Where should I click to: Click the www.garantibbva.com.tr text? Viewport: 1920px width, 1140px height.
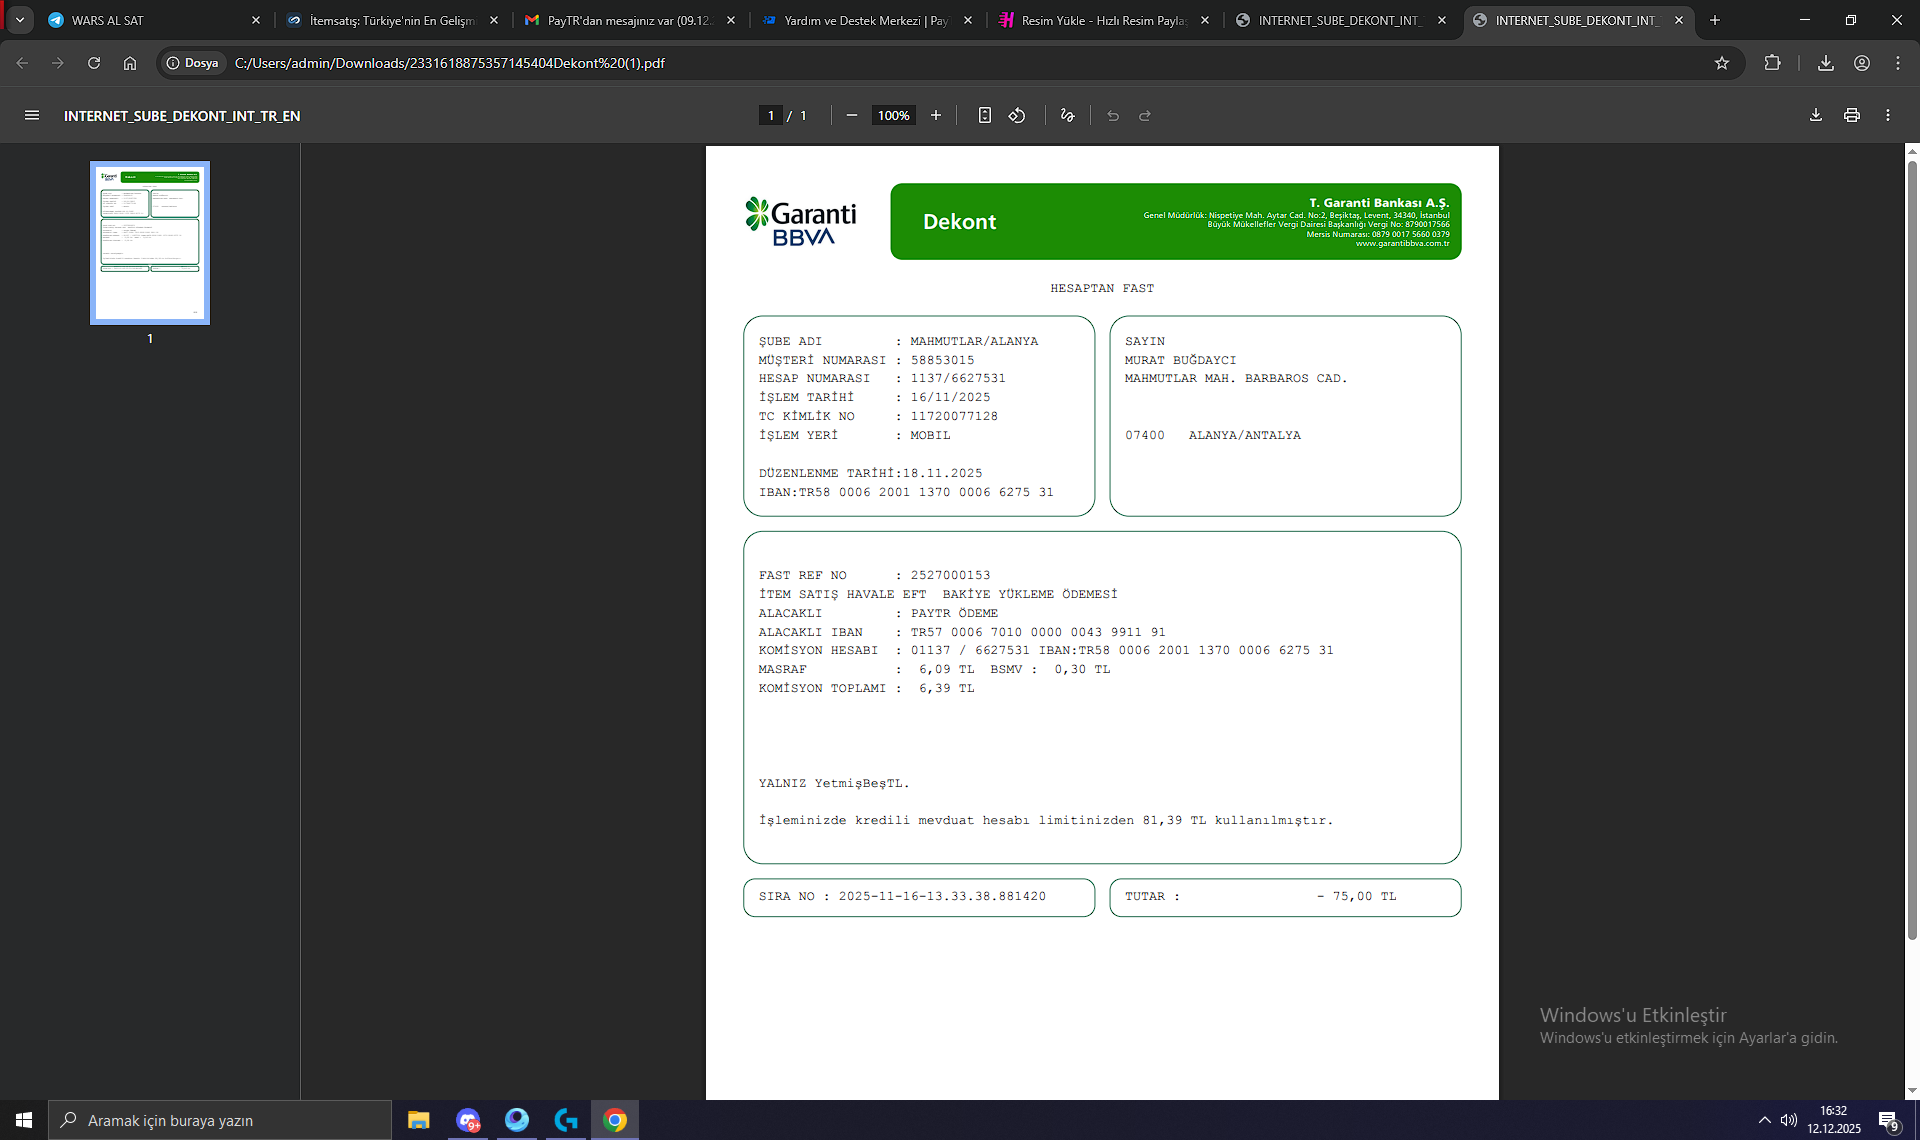coord(1402,244)
